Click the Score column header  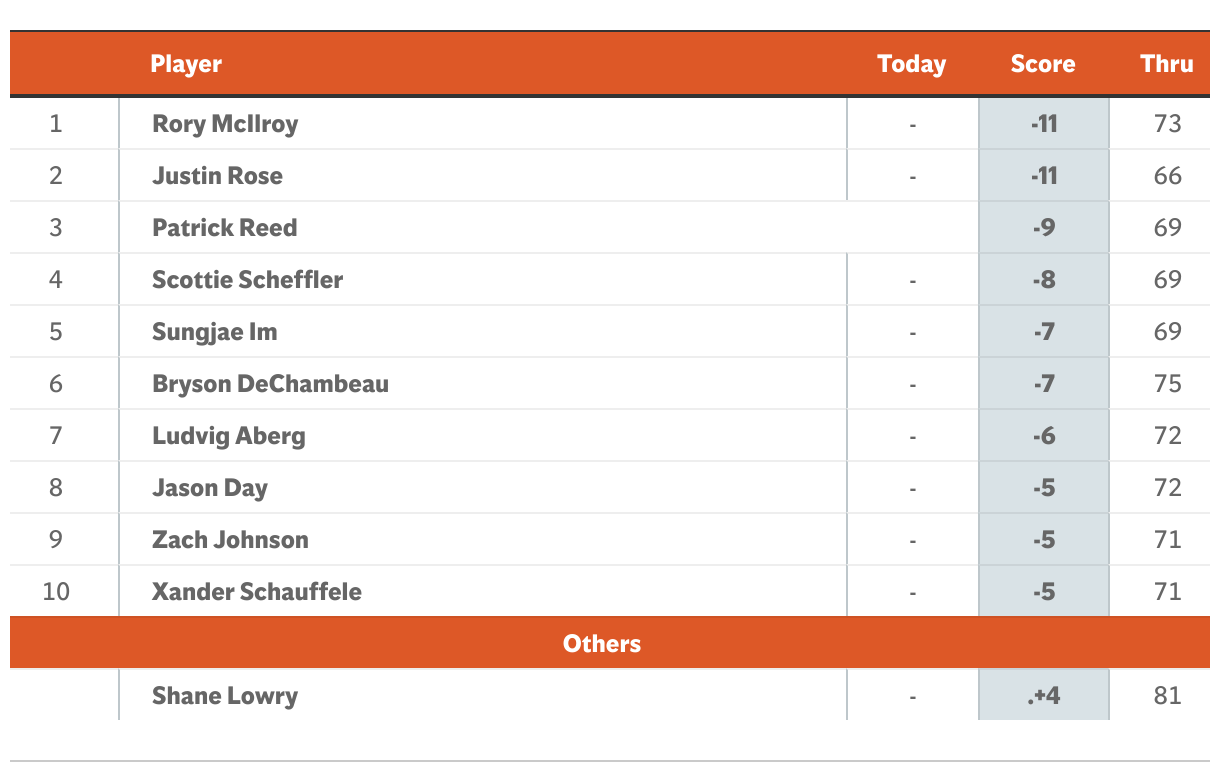point(1043,64)
